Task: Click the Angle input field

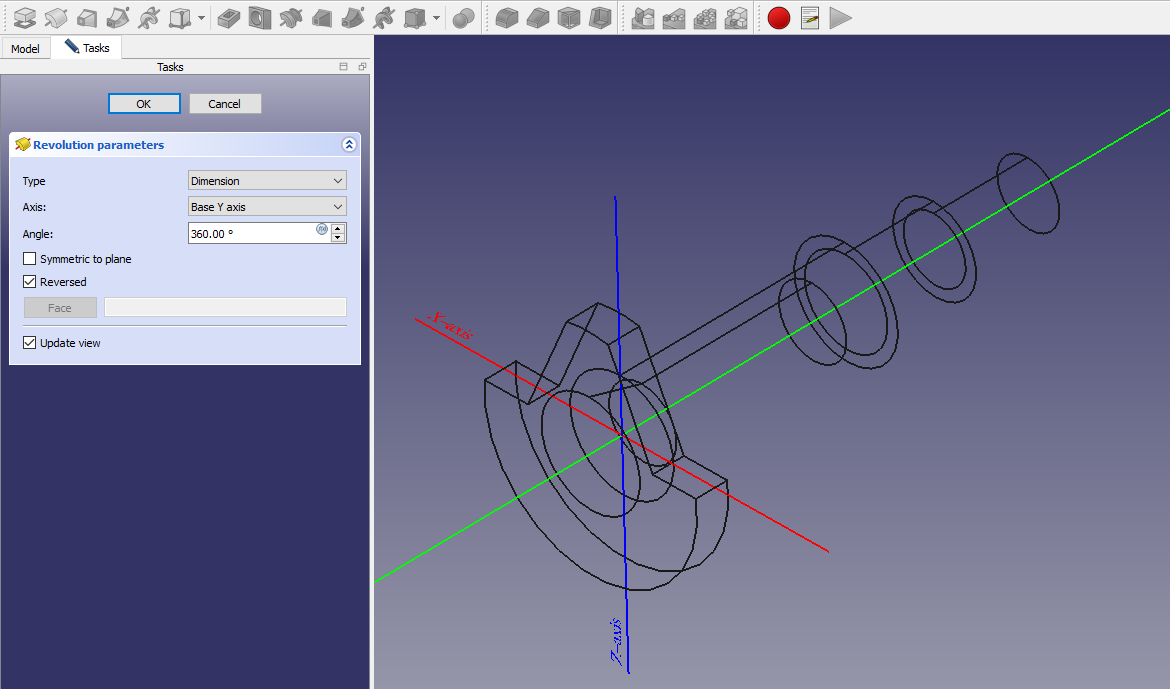Action: (x=251, y=233)
